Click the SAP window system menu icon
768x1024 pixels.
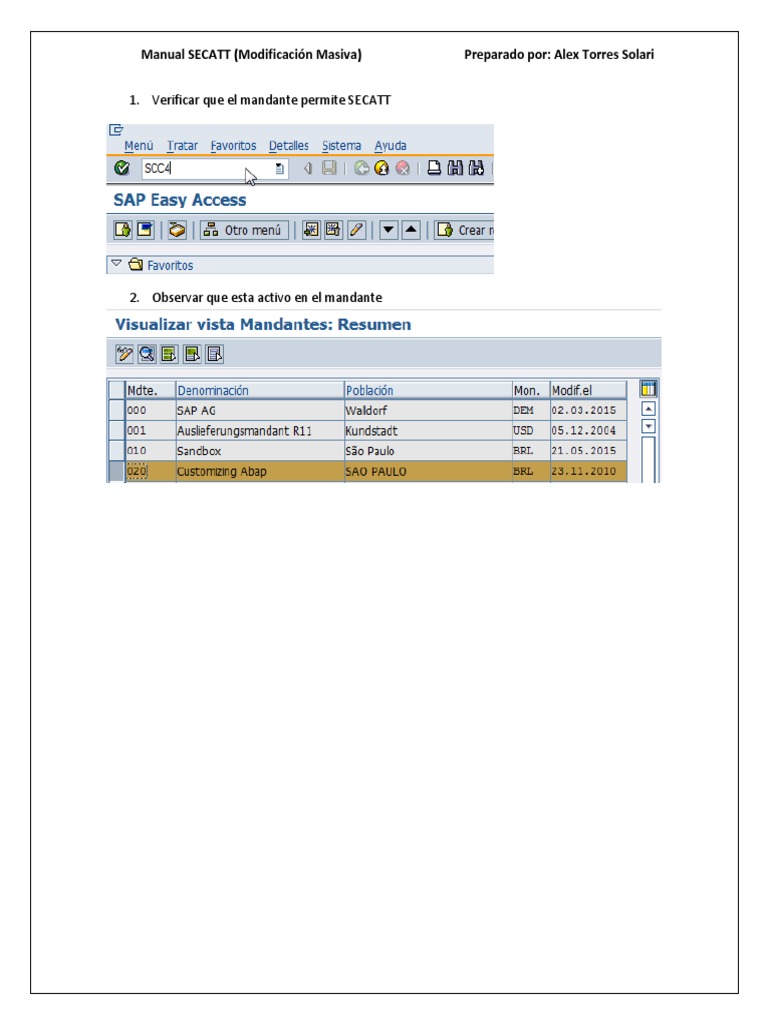(116, 129)
